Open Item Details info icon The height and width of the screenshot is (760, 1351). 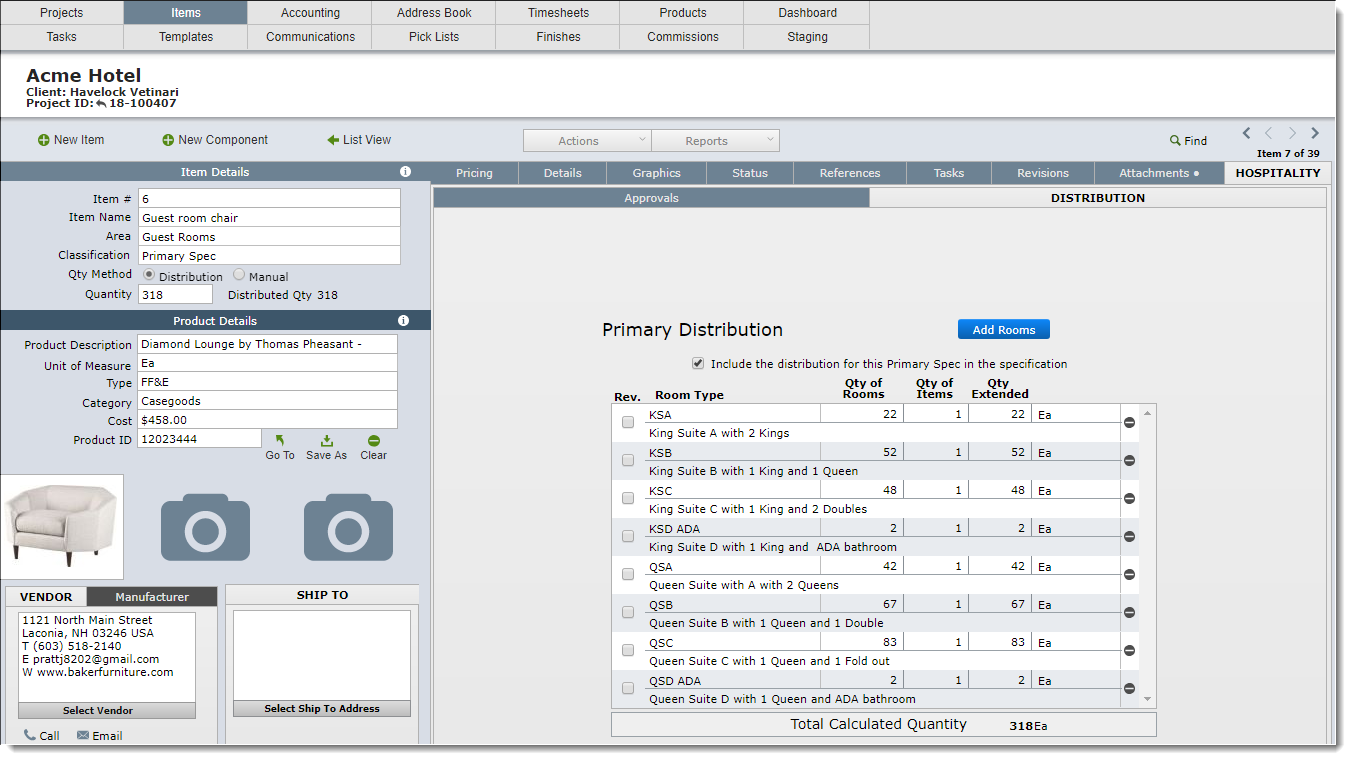coord(405,172)
